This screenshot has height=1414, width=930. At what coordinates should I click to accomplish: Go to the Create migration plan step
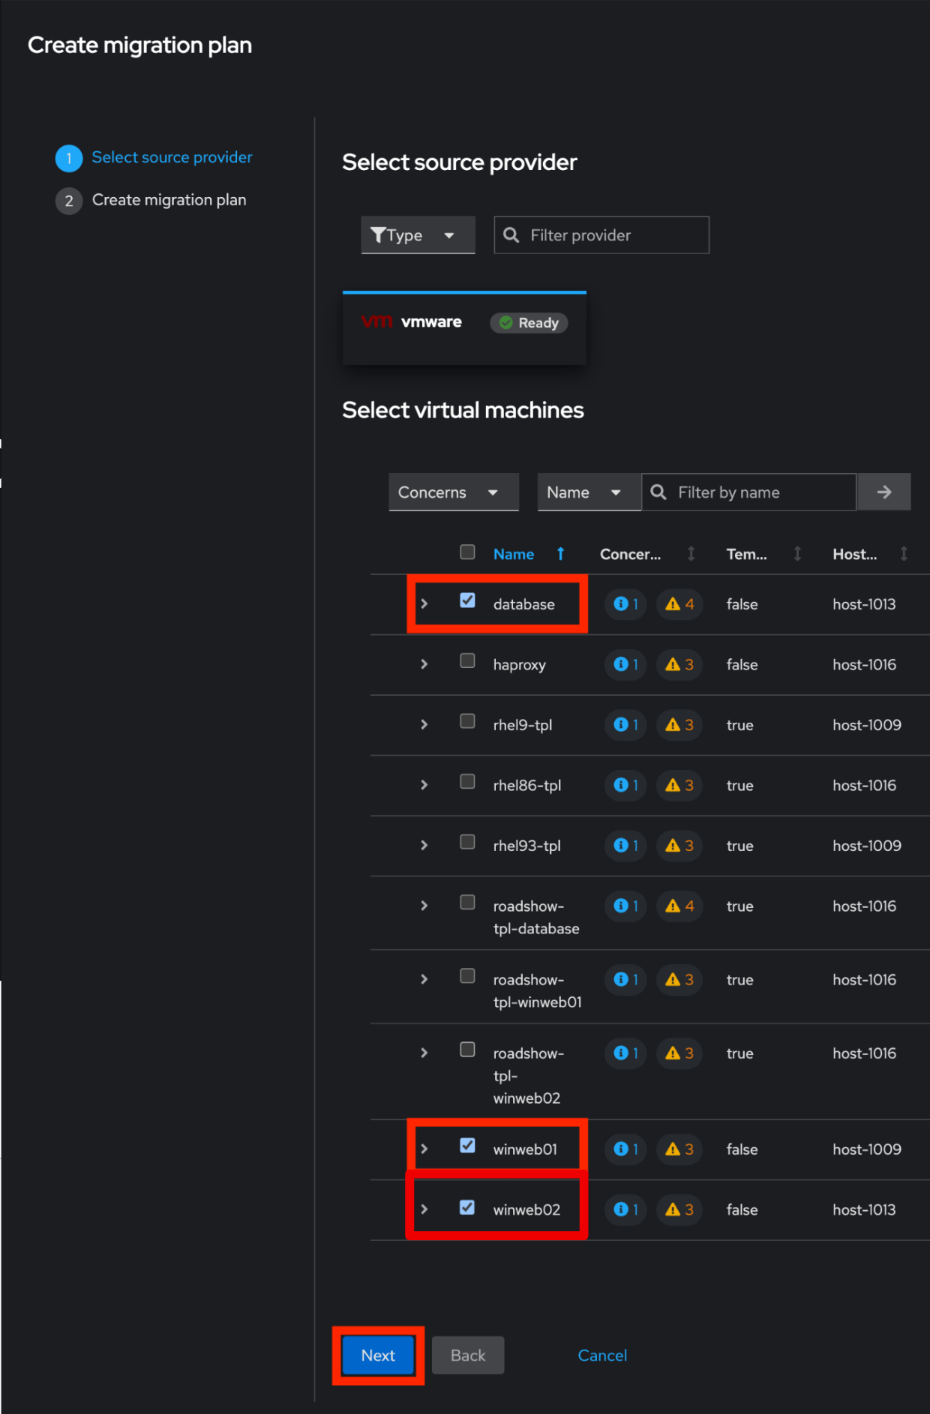(168, 200)
